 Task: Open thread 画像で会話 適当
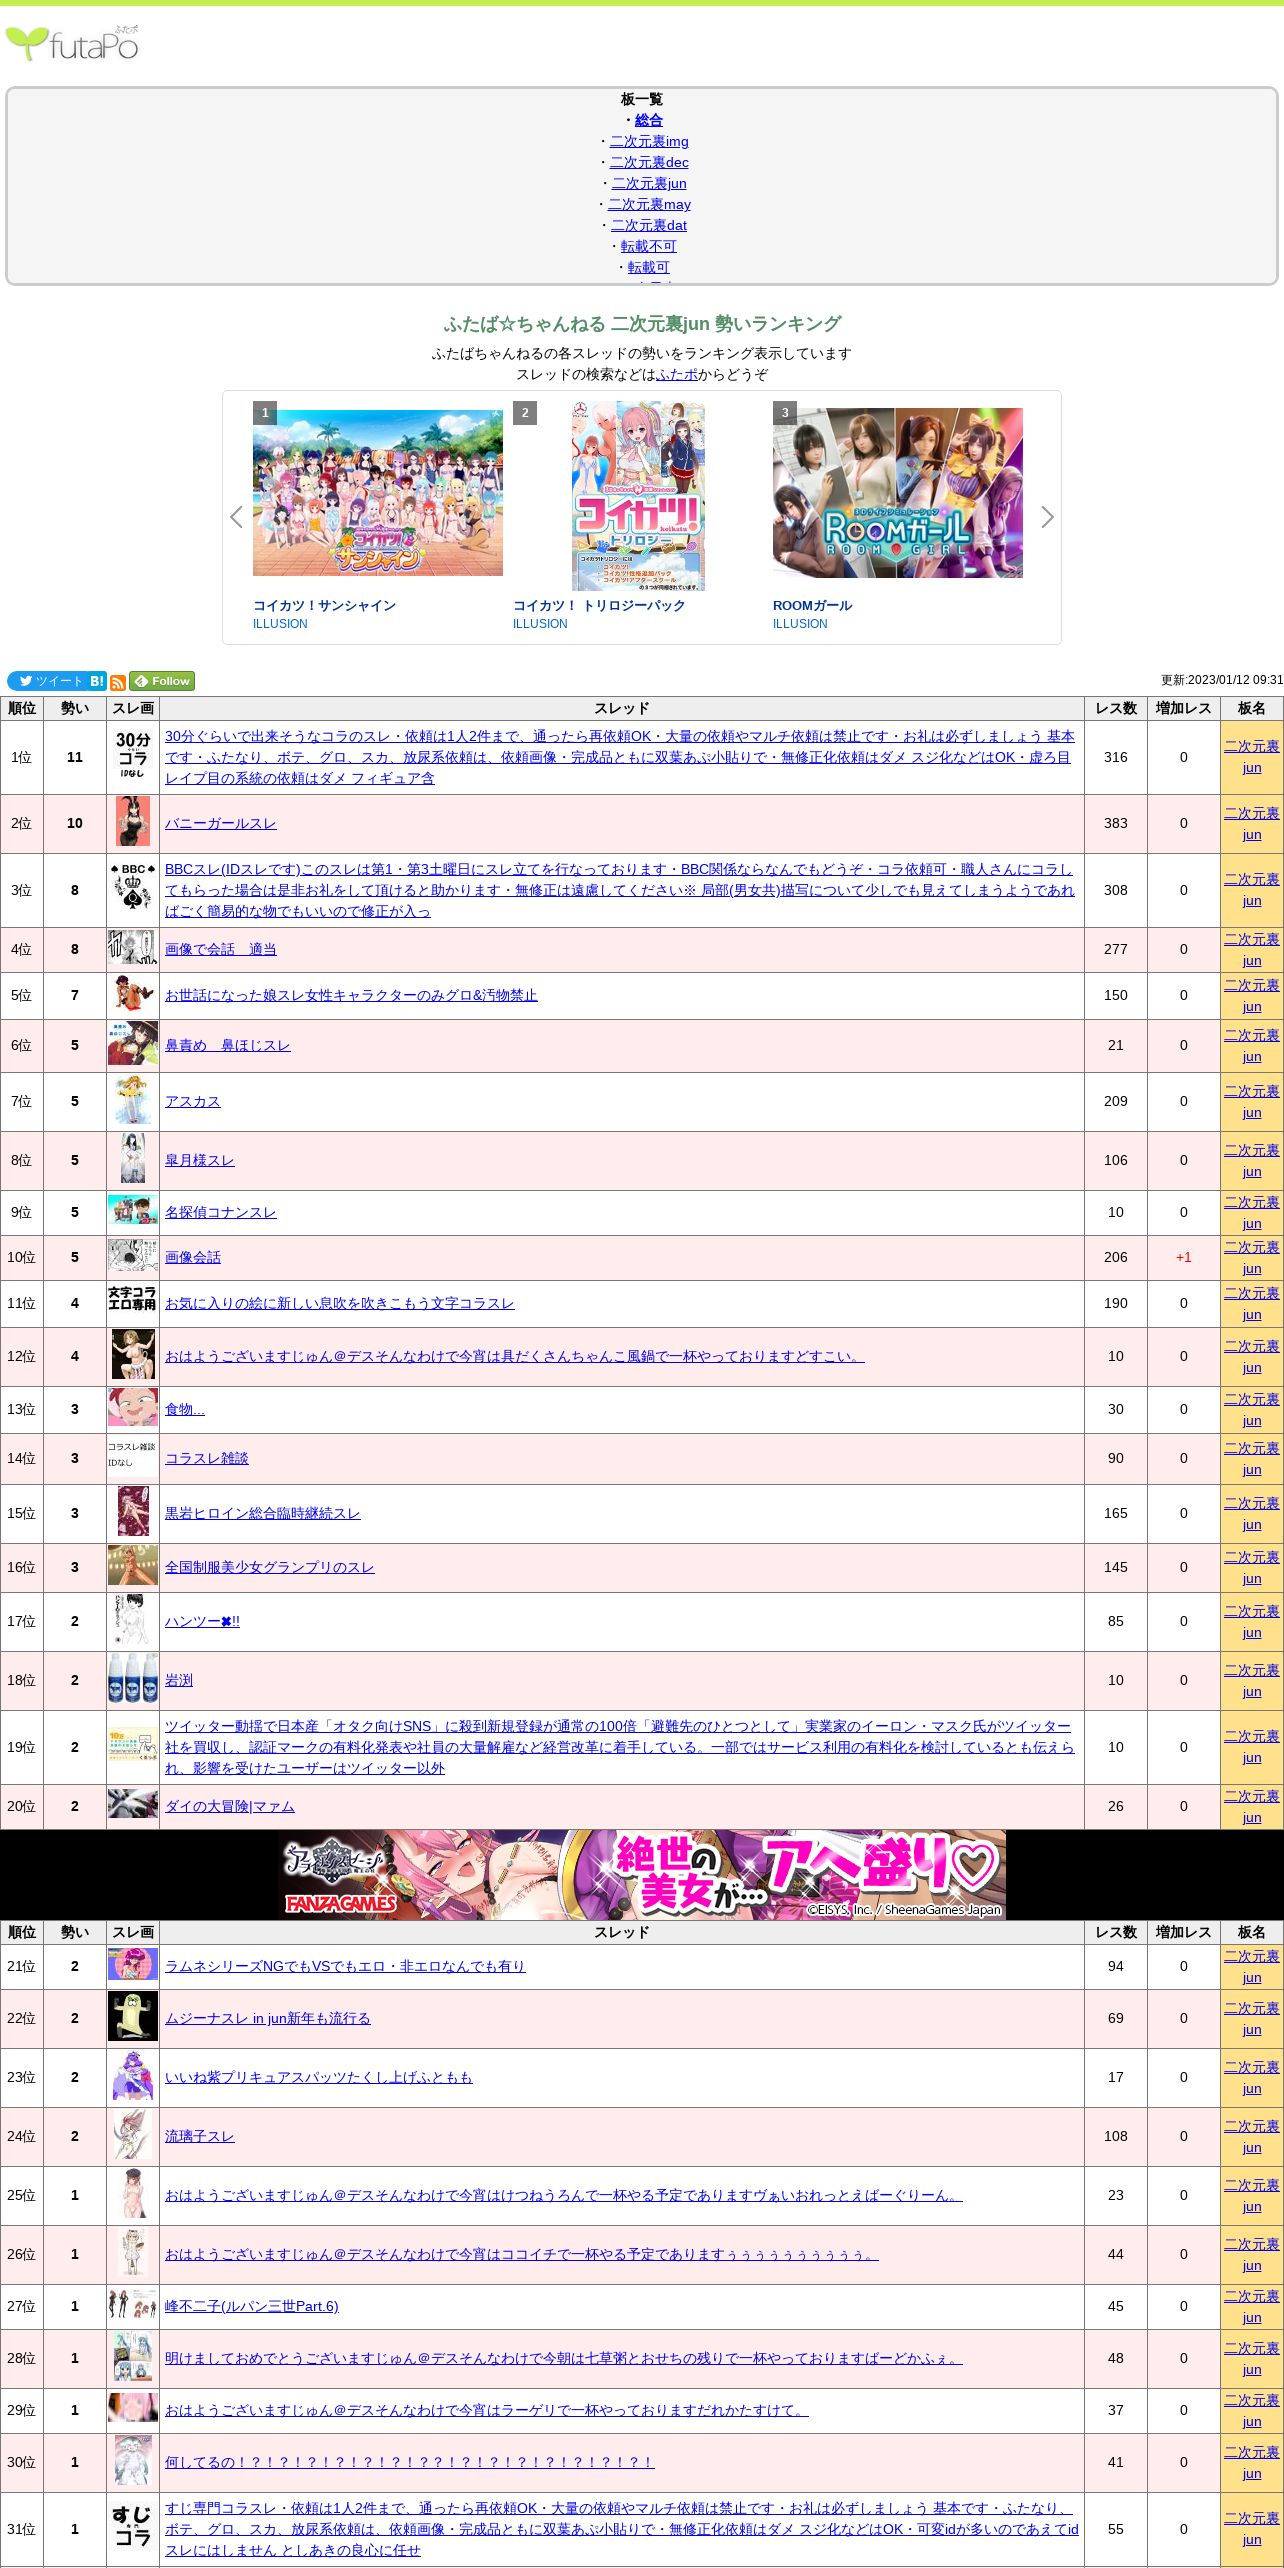tap(220, 949)
